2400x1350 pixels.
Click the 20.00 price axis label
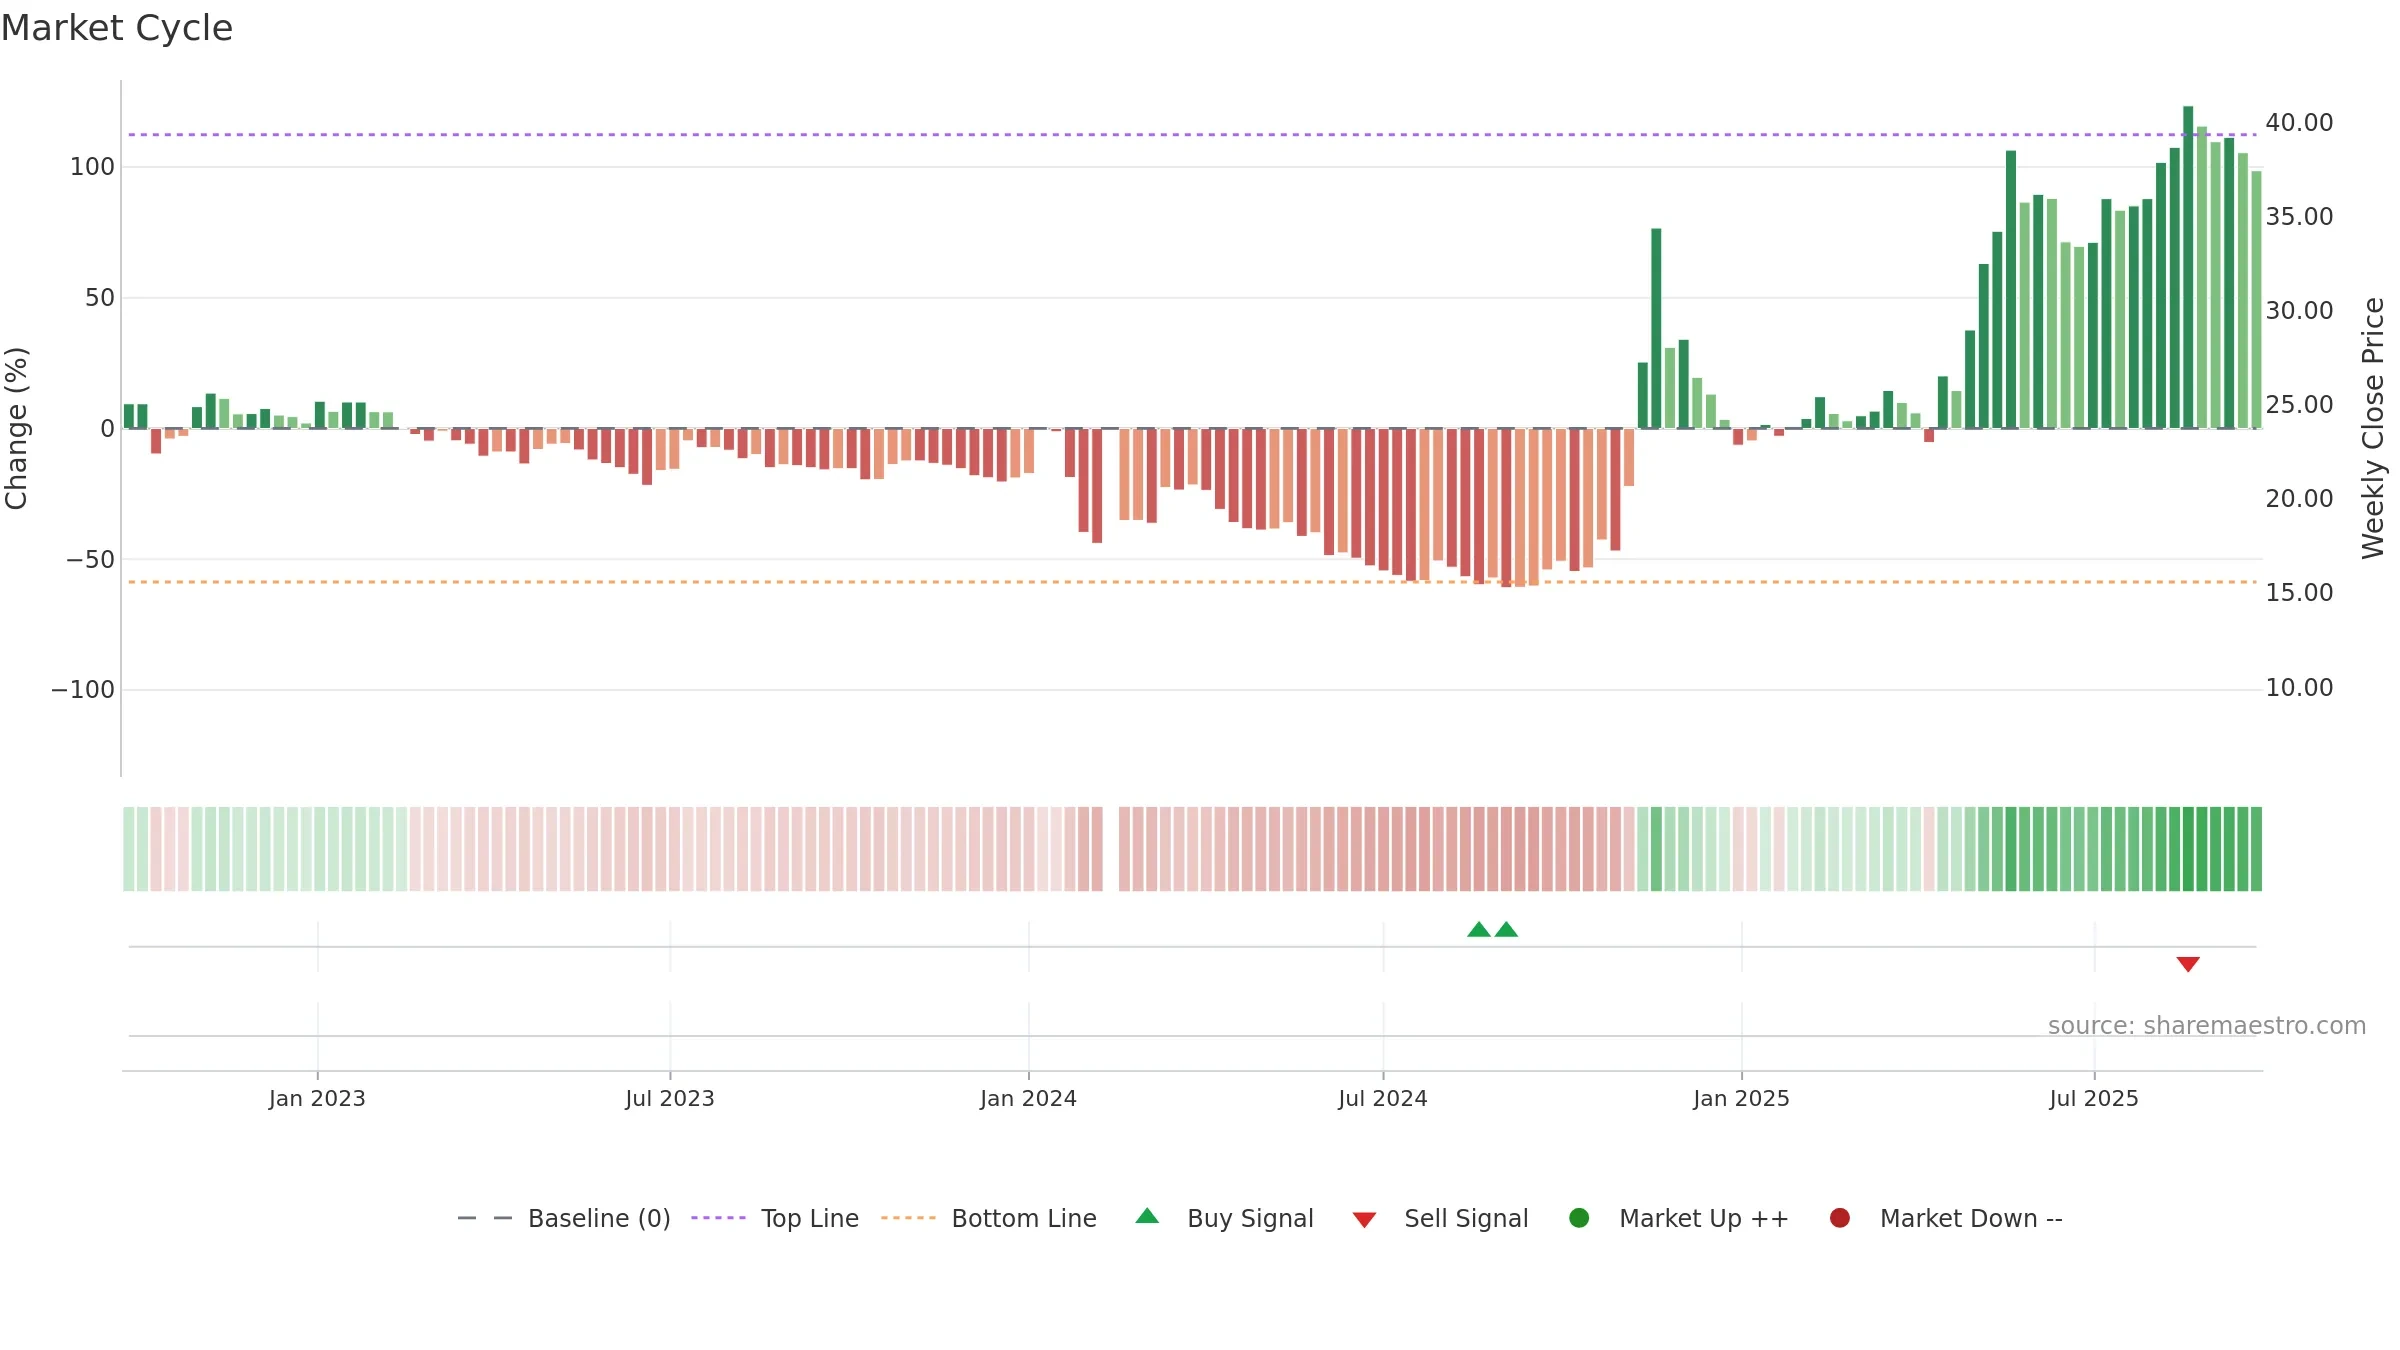pyautogui.click(x=2299, y=499)
